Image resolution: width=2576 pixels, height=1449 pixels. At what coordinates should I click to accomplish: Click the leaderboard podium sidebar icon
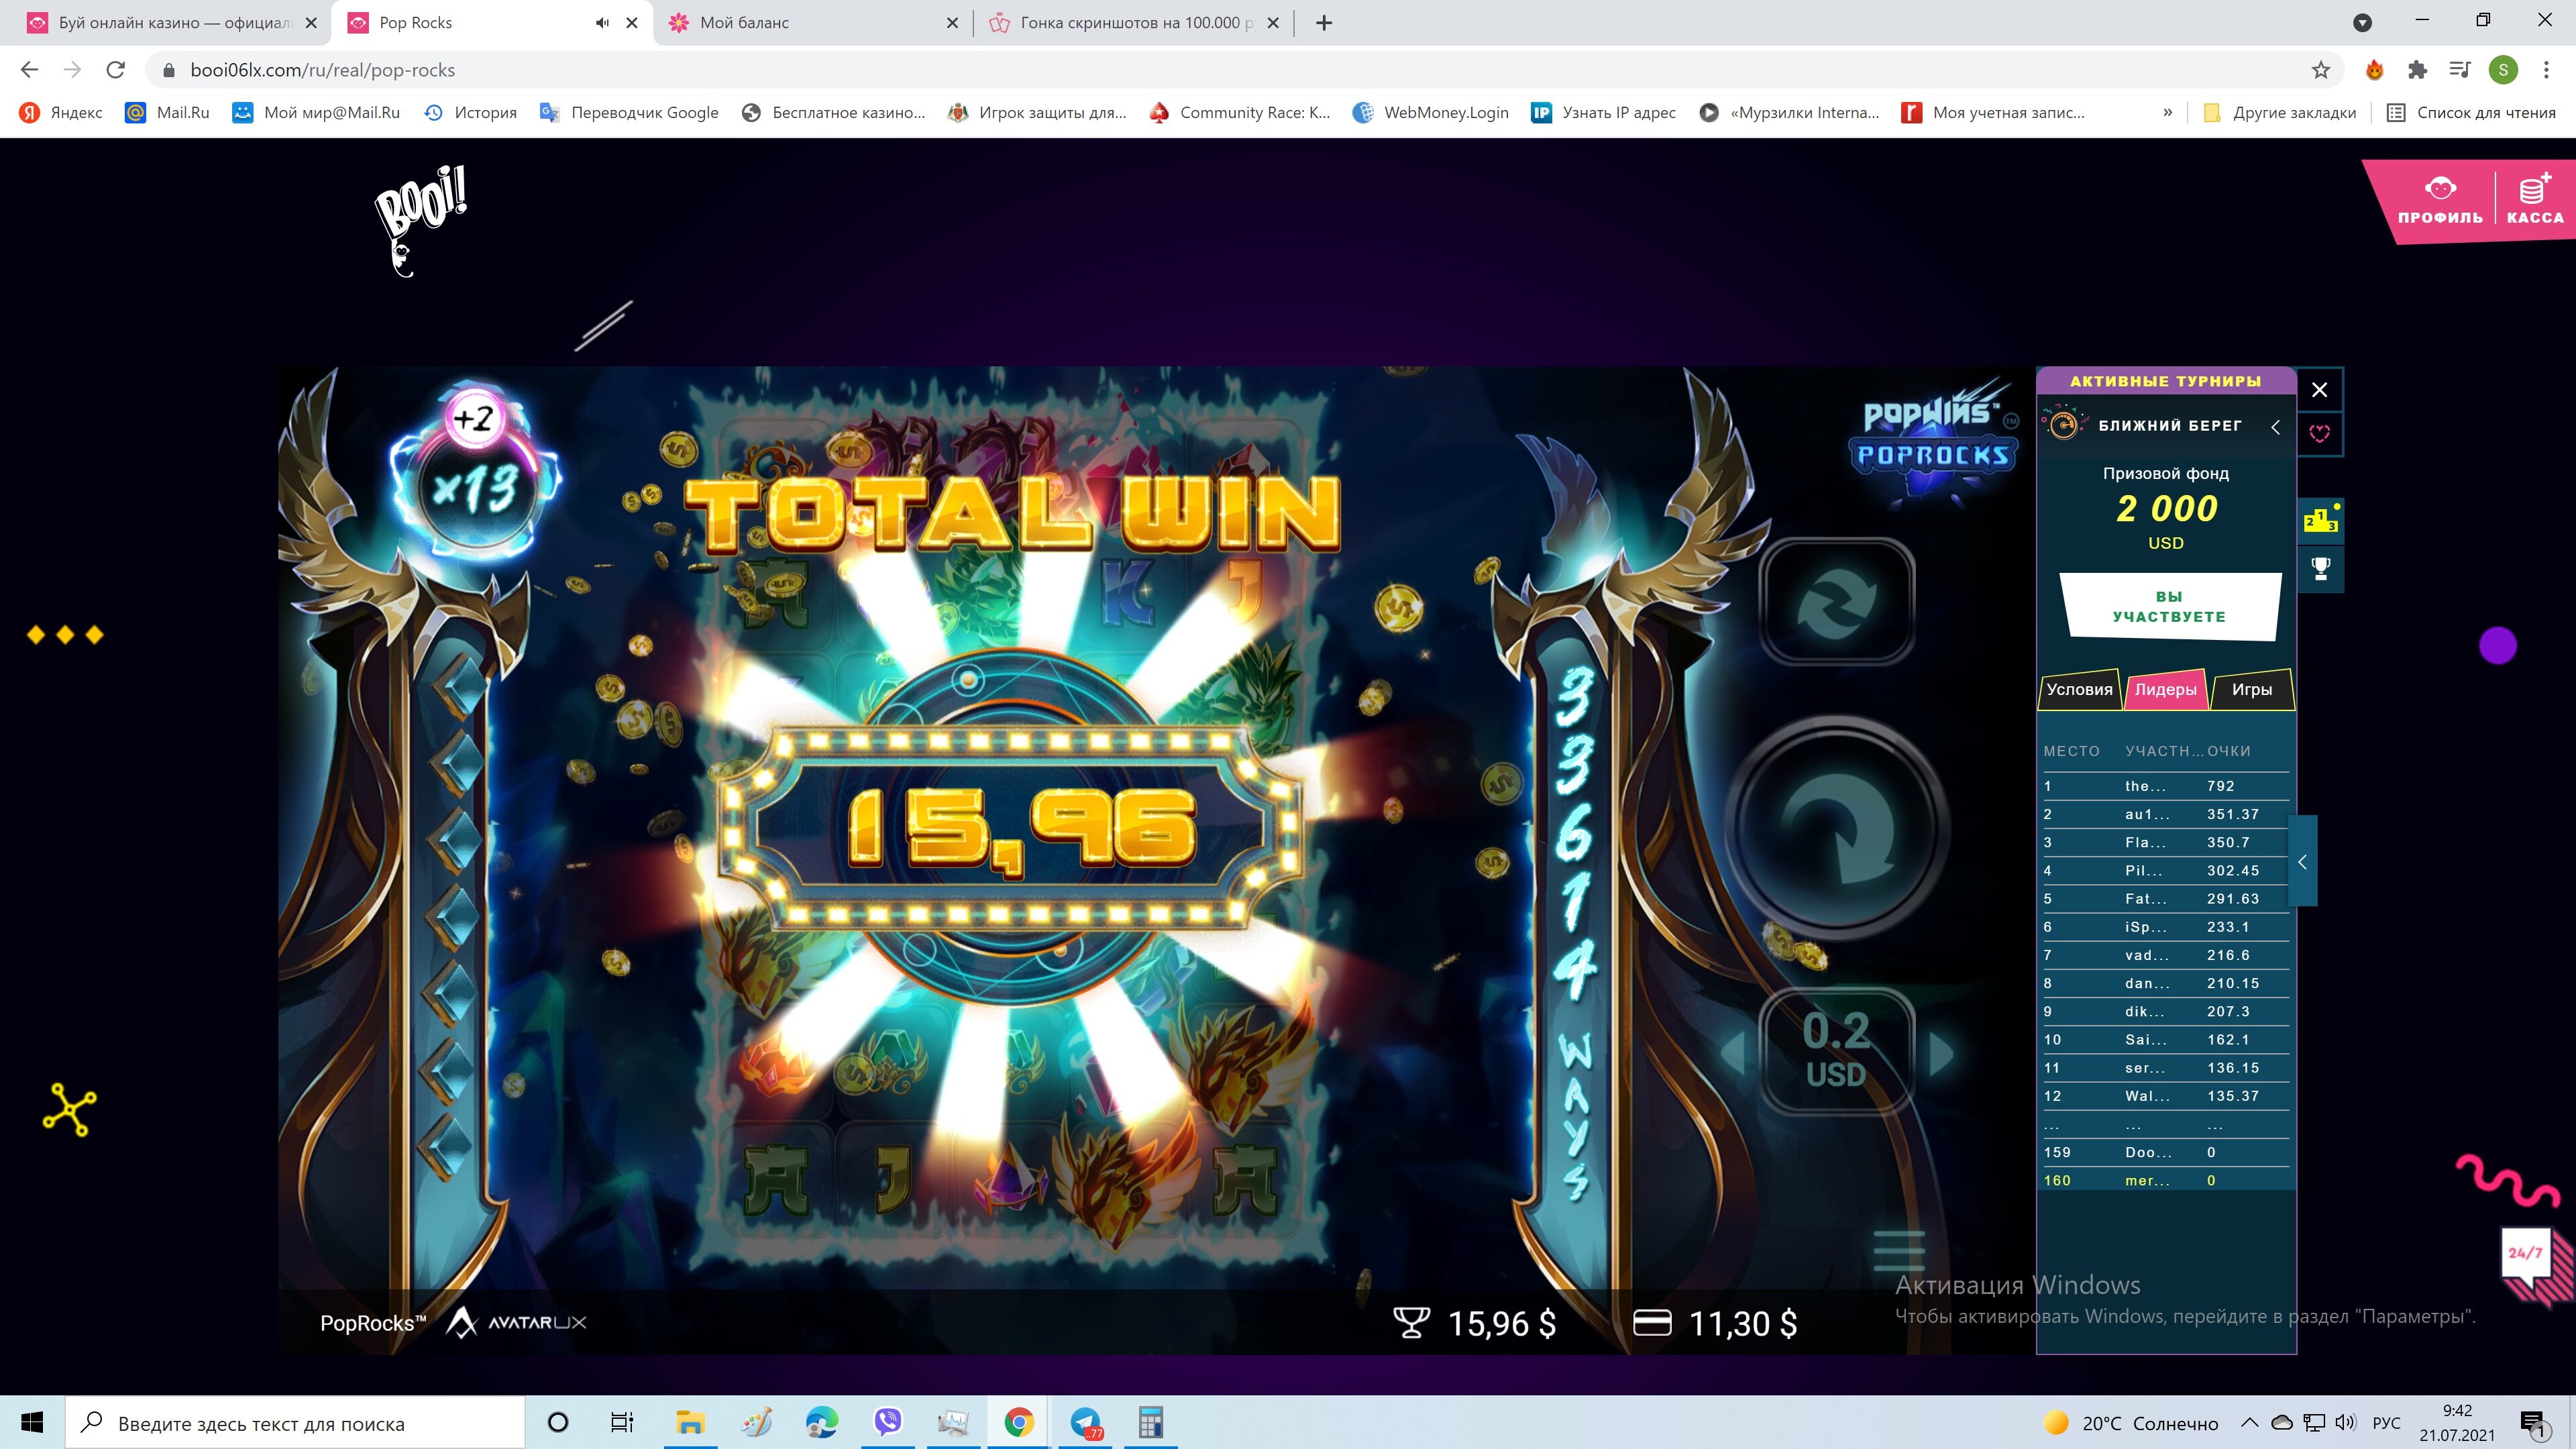coord(2320,520)
